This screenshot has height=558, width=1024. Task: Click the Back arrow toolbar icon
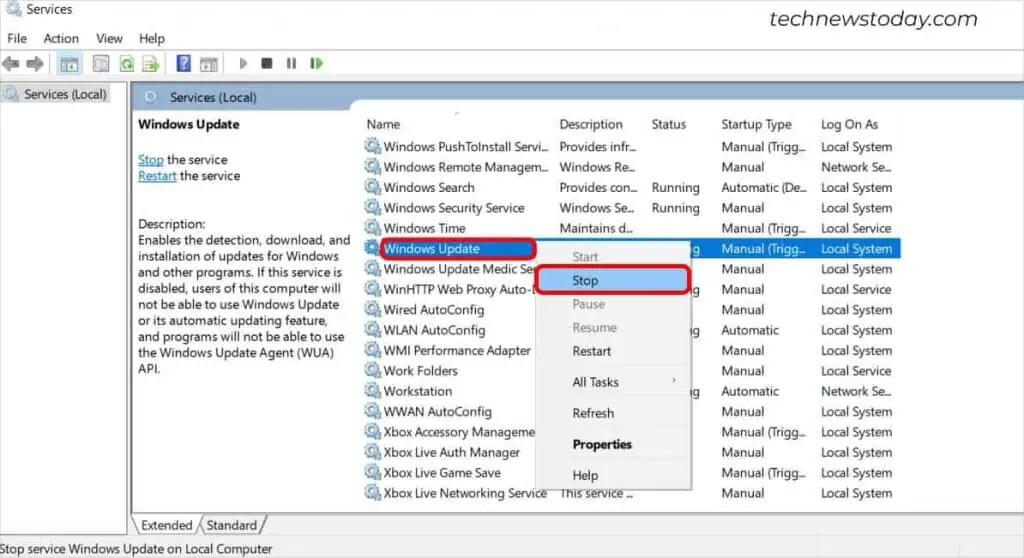[11, 63]
